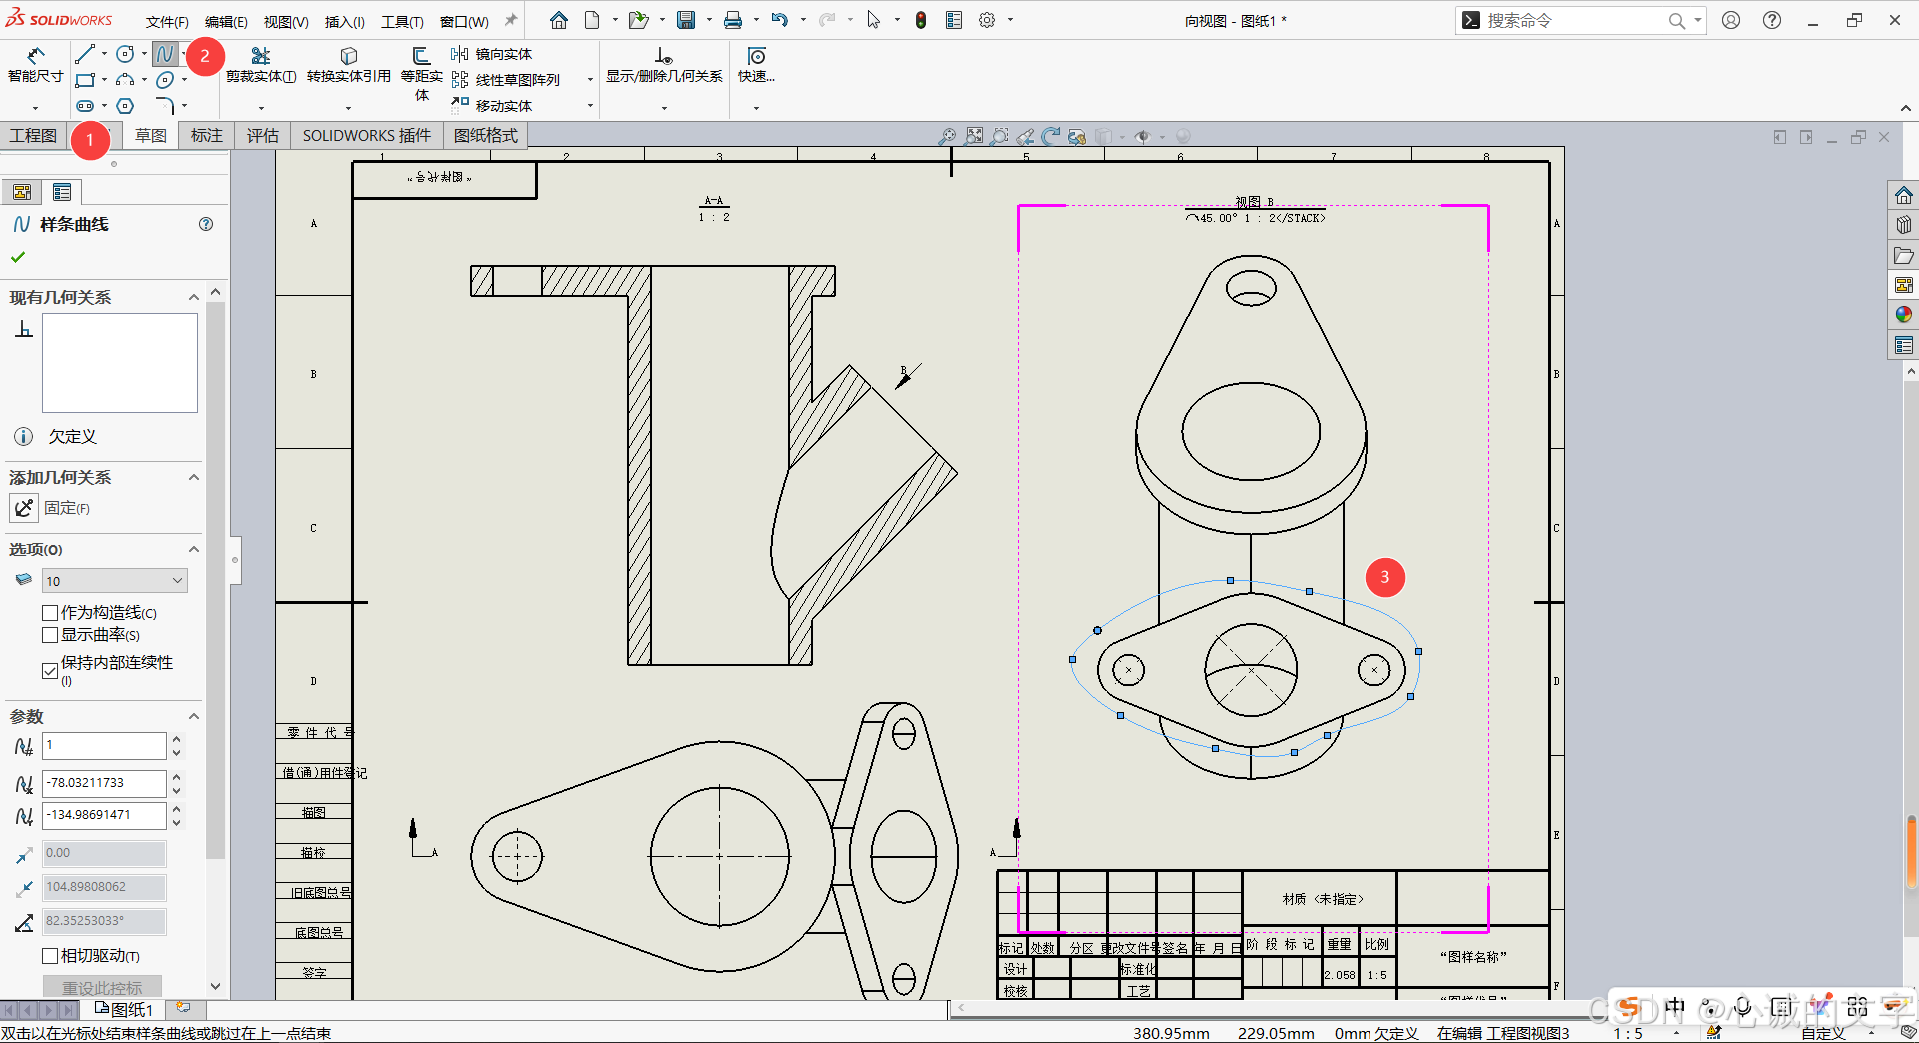
Task: Expand the Smart Dimension dropdown arrow
Action: click(x=35, y=108)
